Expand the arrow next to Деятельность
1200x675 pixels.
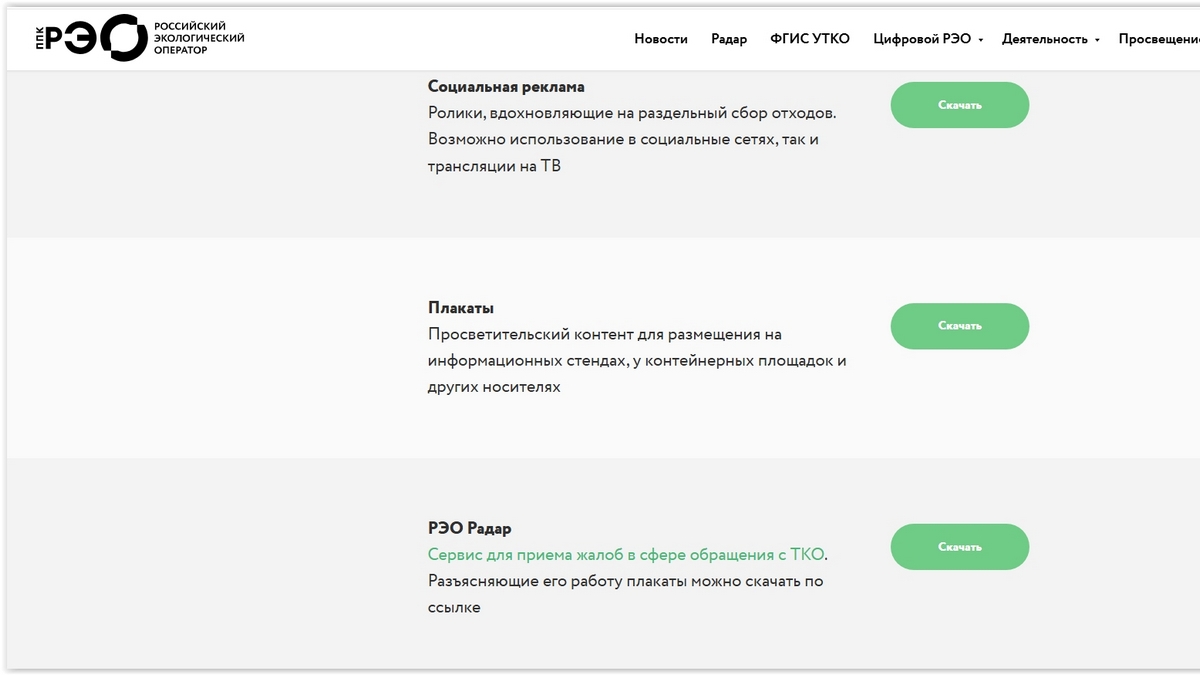1097,40
